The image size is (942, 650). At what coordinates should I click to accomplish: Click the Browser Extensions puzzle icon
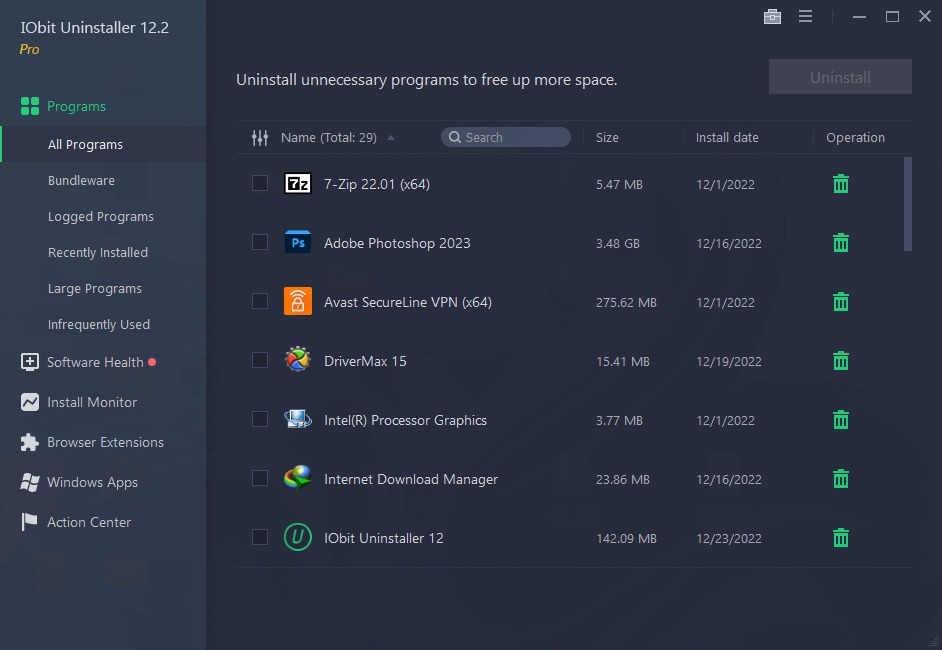29,442
